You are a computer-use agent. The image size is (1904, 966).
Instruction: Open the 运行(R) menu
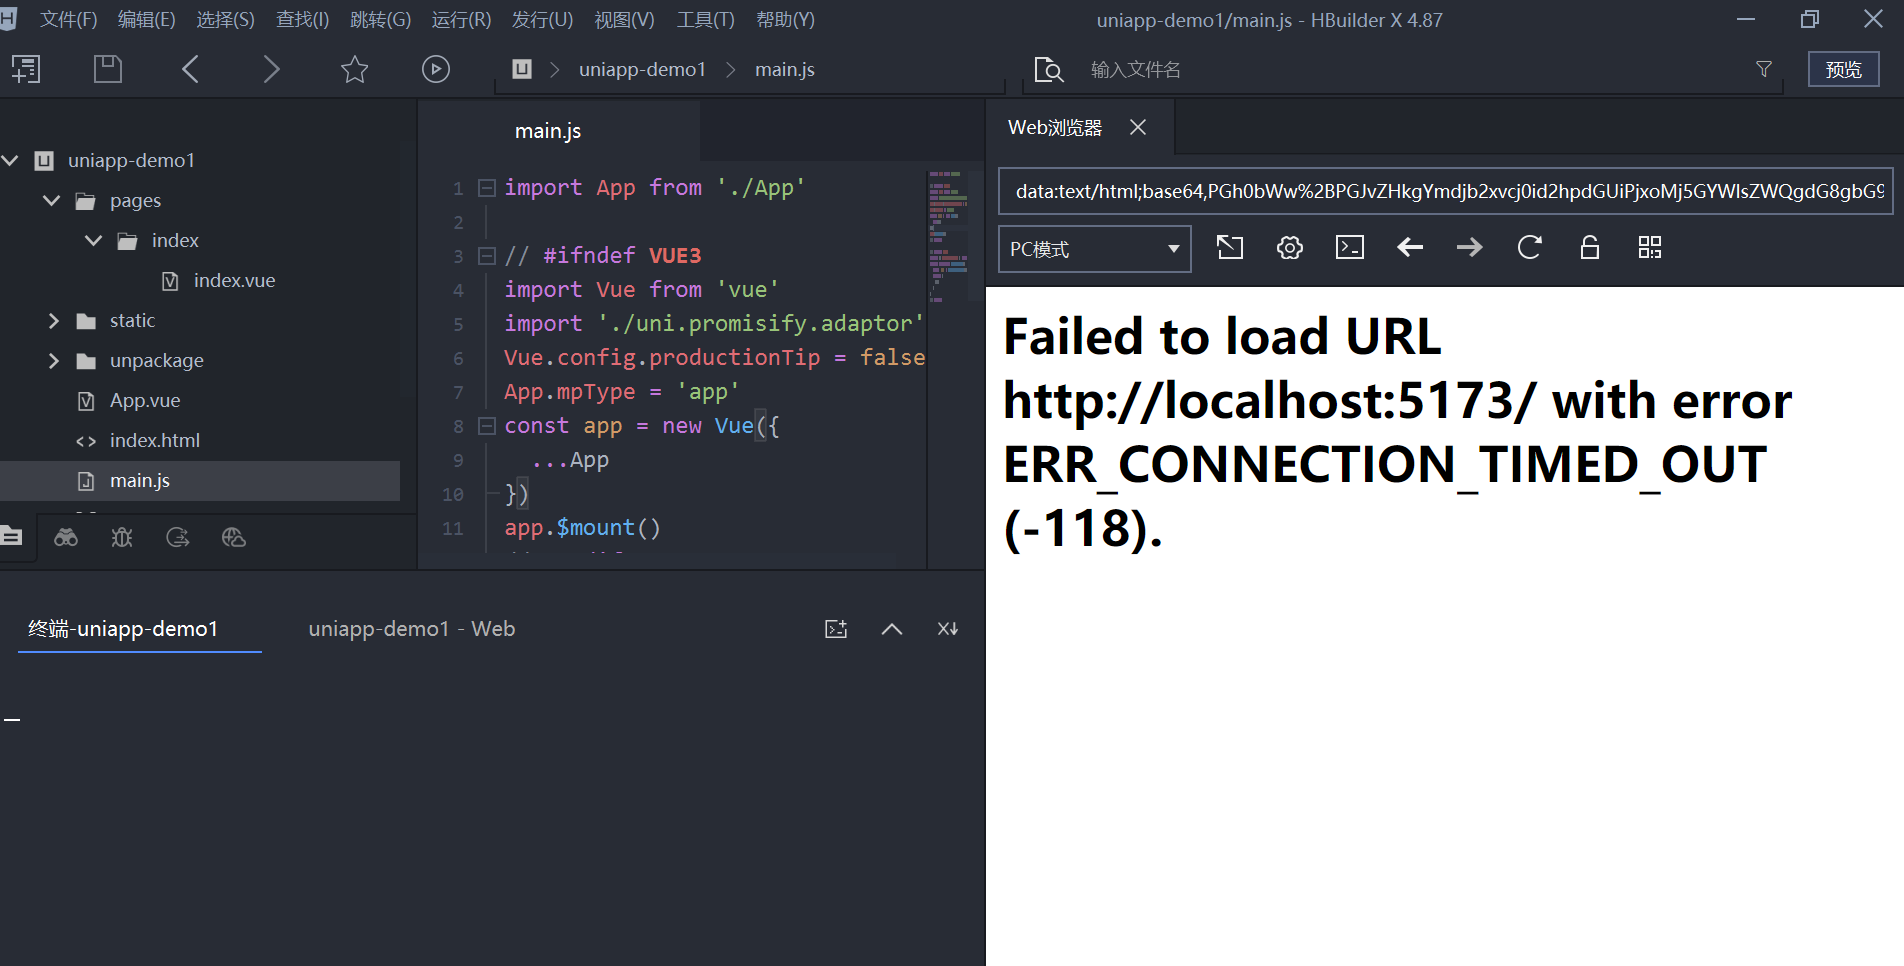point(461,20)
